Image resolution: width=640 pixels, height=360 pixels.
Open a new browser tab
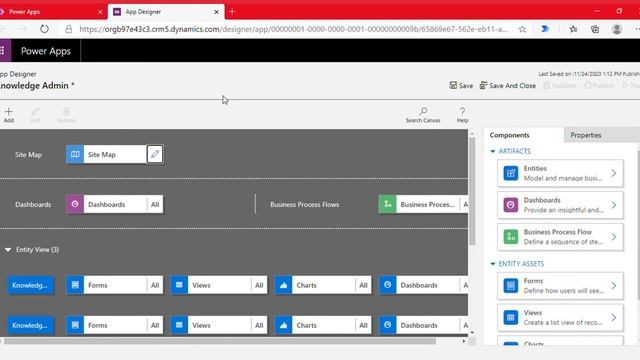point(232,12)
